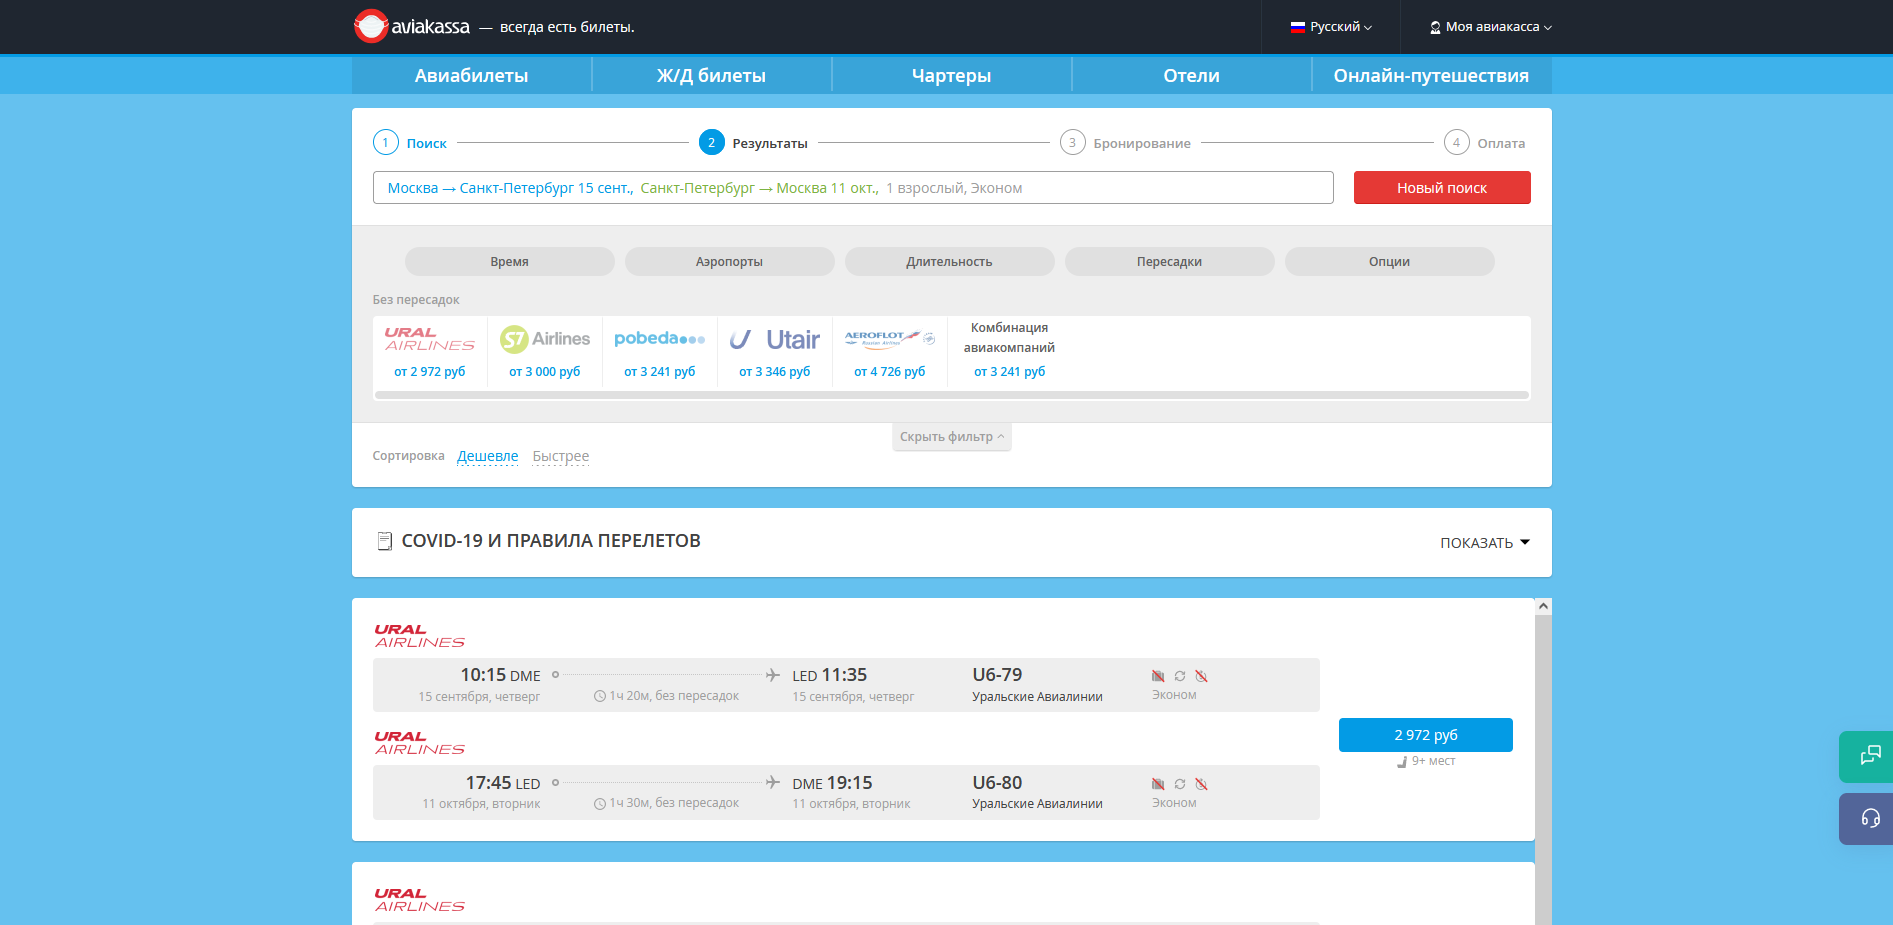
Task: Click the route summary search field
Action: pos(853,188)
